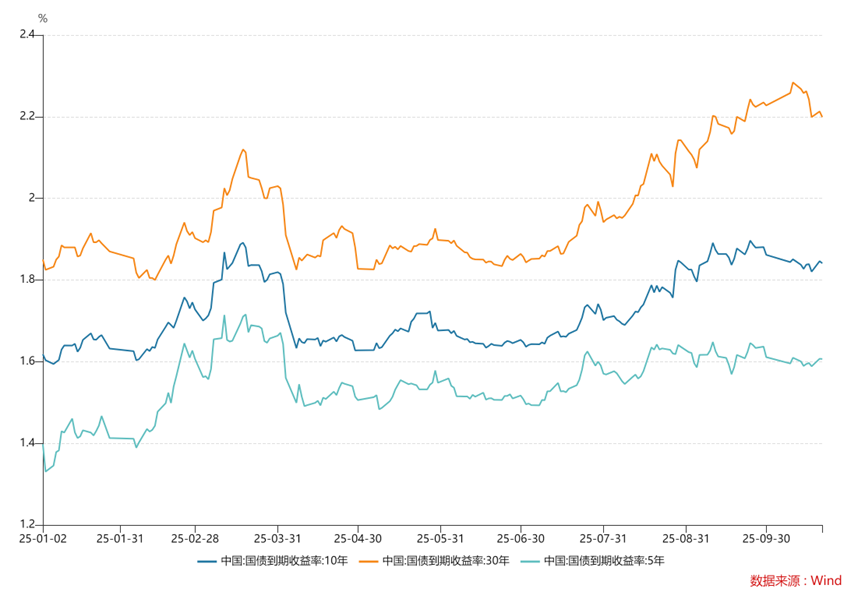The height and width of the screenshot is (599, 865).
Task: Click the teal 5年 legend line marker
Action: click(529, 561)
